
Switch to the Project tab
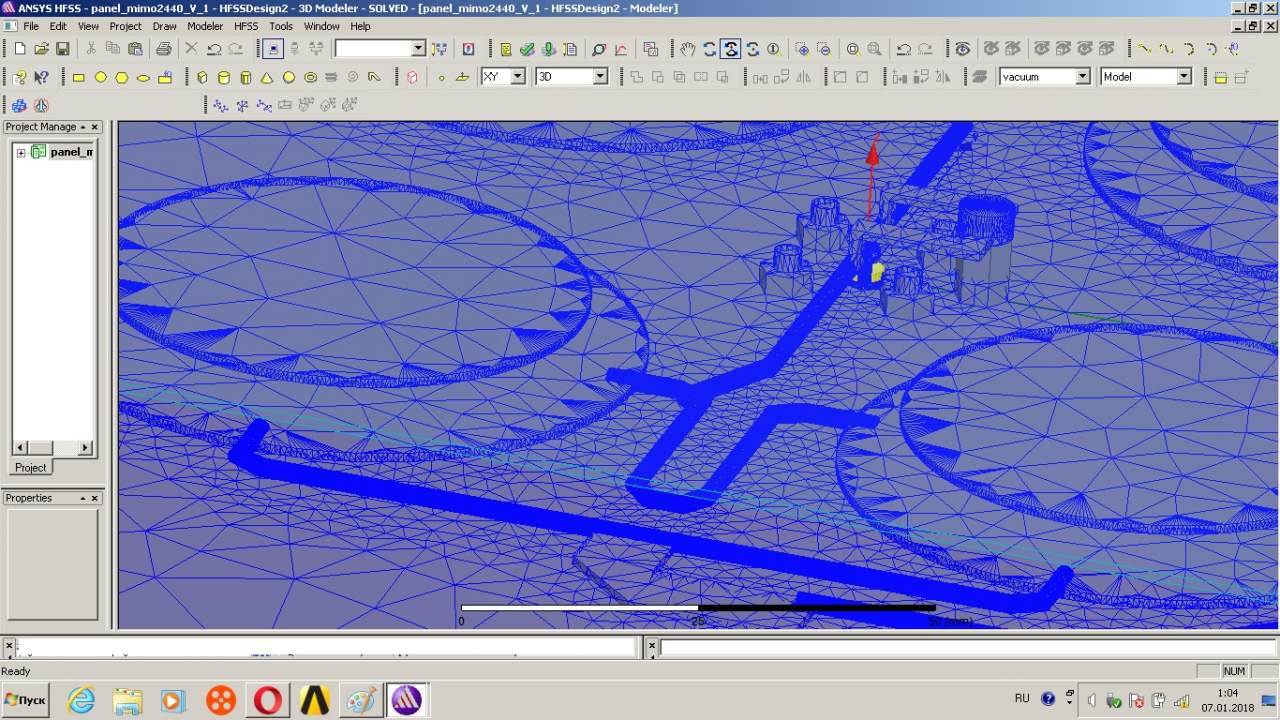[x=30, y=467]
